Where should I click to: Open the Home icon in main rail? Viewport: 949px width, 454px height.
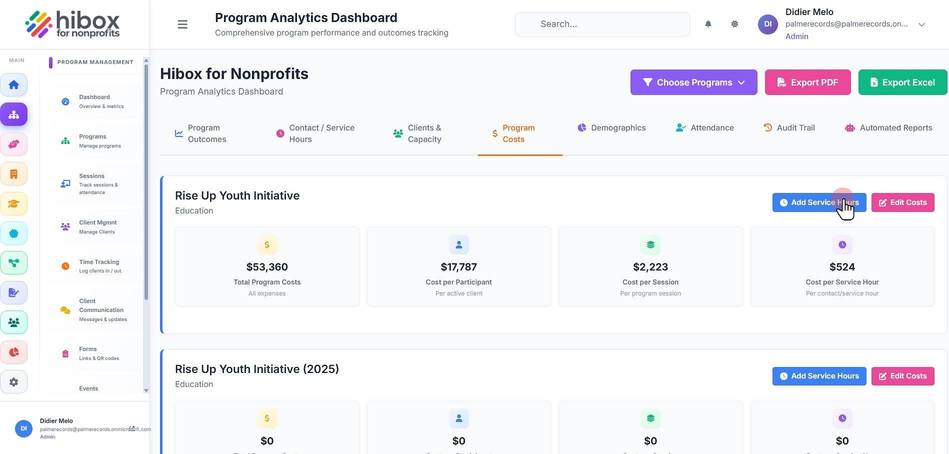(13, 85)
